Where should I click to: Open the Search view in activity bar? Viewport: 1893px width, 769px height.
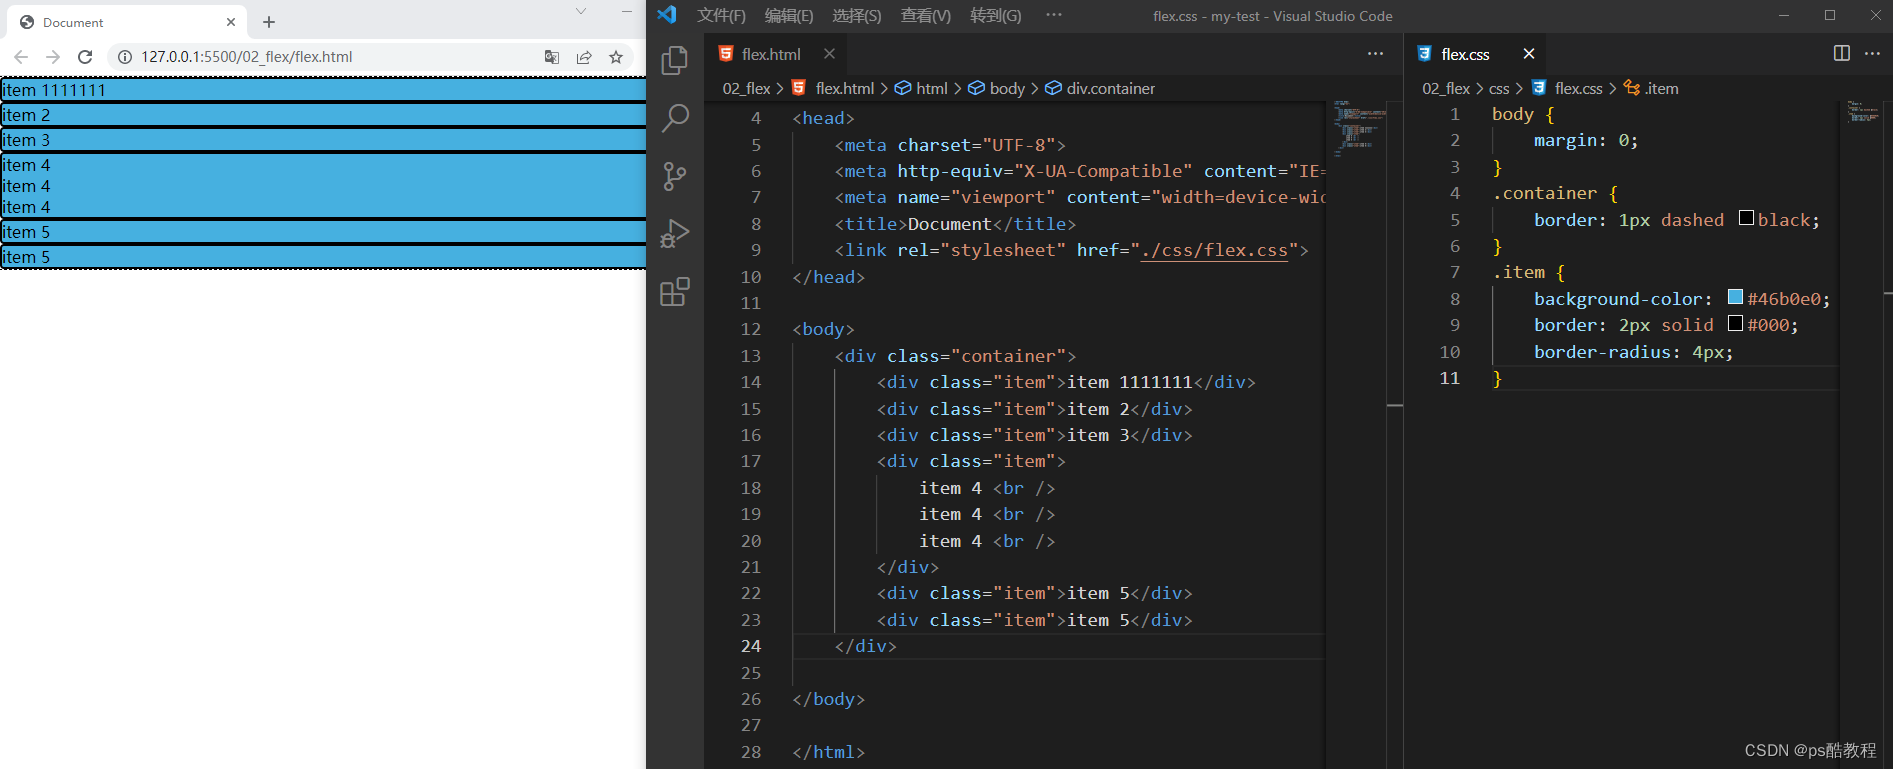click(675, 119)
